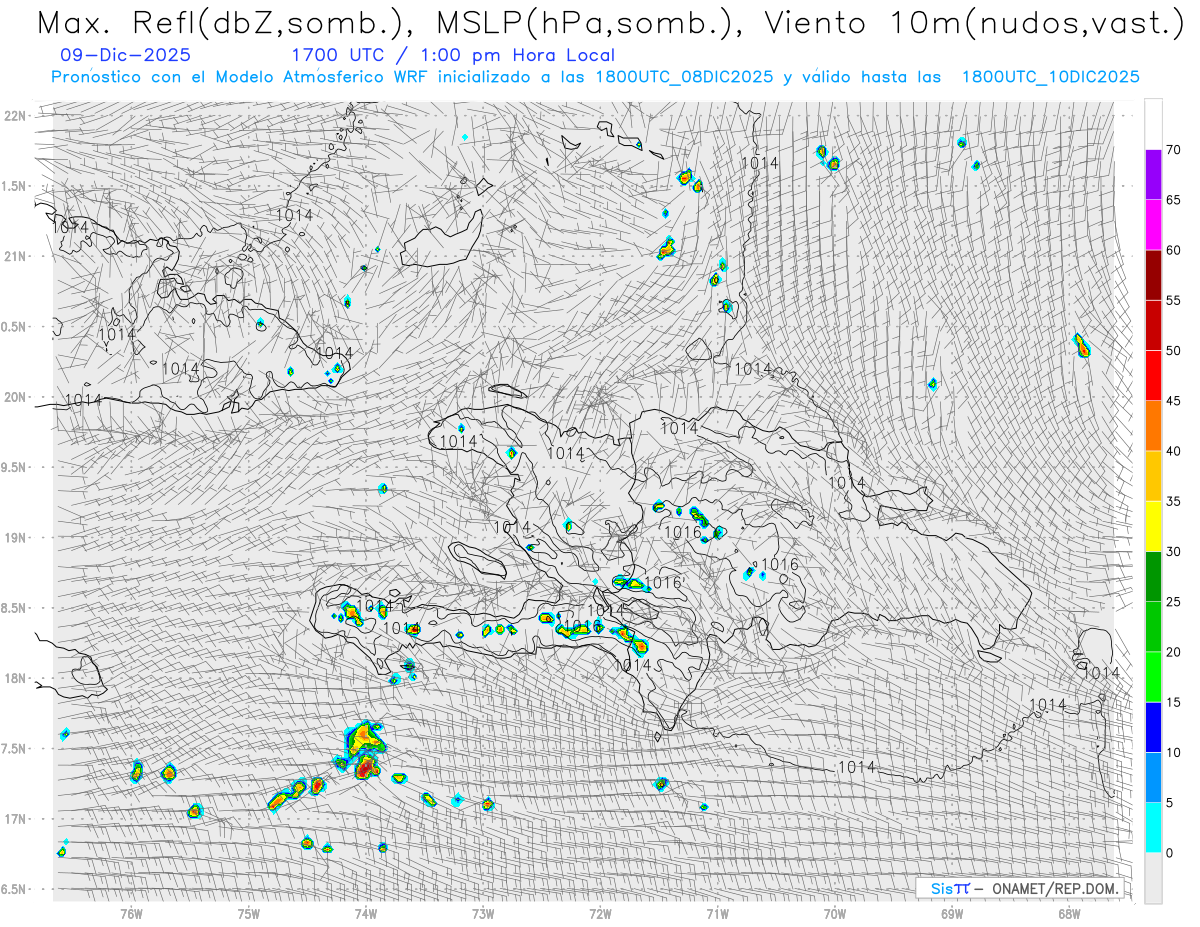Click the dark green 25–30 dBZ legend color

1153,576
